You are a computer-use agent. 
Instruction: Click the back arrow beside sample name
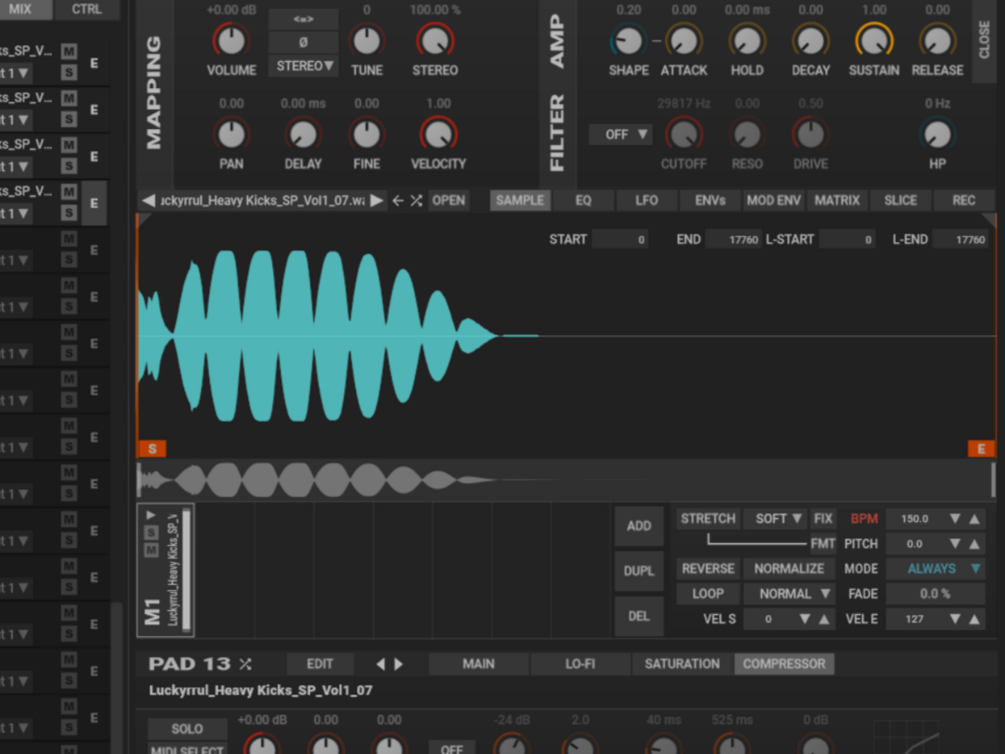pyautogui.click(x=398, y=201)
